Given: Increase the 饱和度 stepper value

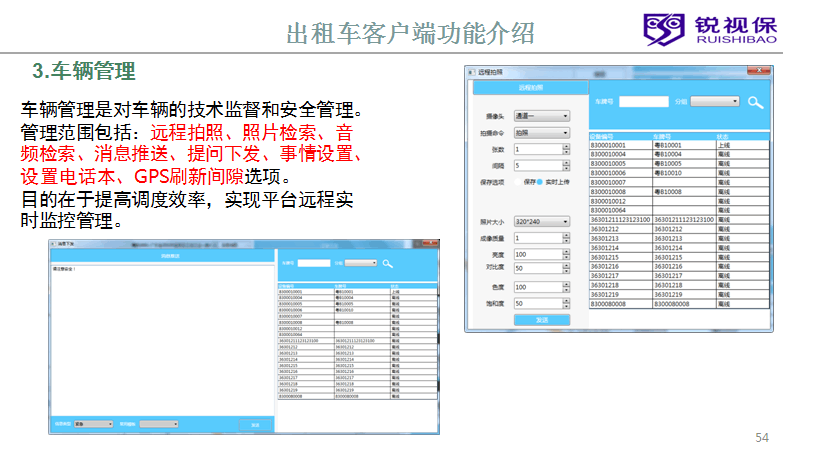Looking at the screenshot, I should click(566, 301).
